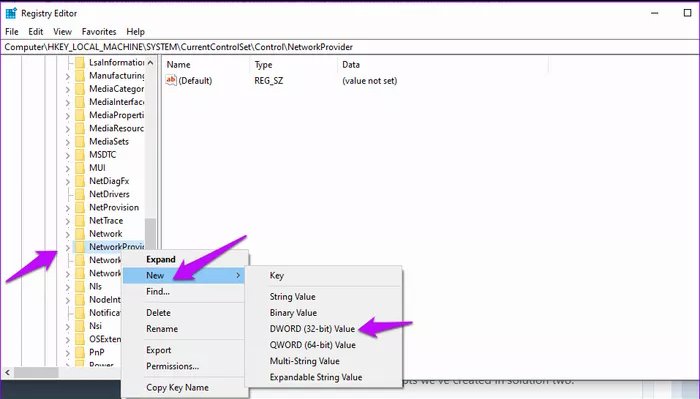Create a new Expandable String Value
This screenshot has width=700, height=399.
tap(324, 377)
